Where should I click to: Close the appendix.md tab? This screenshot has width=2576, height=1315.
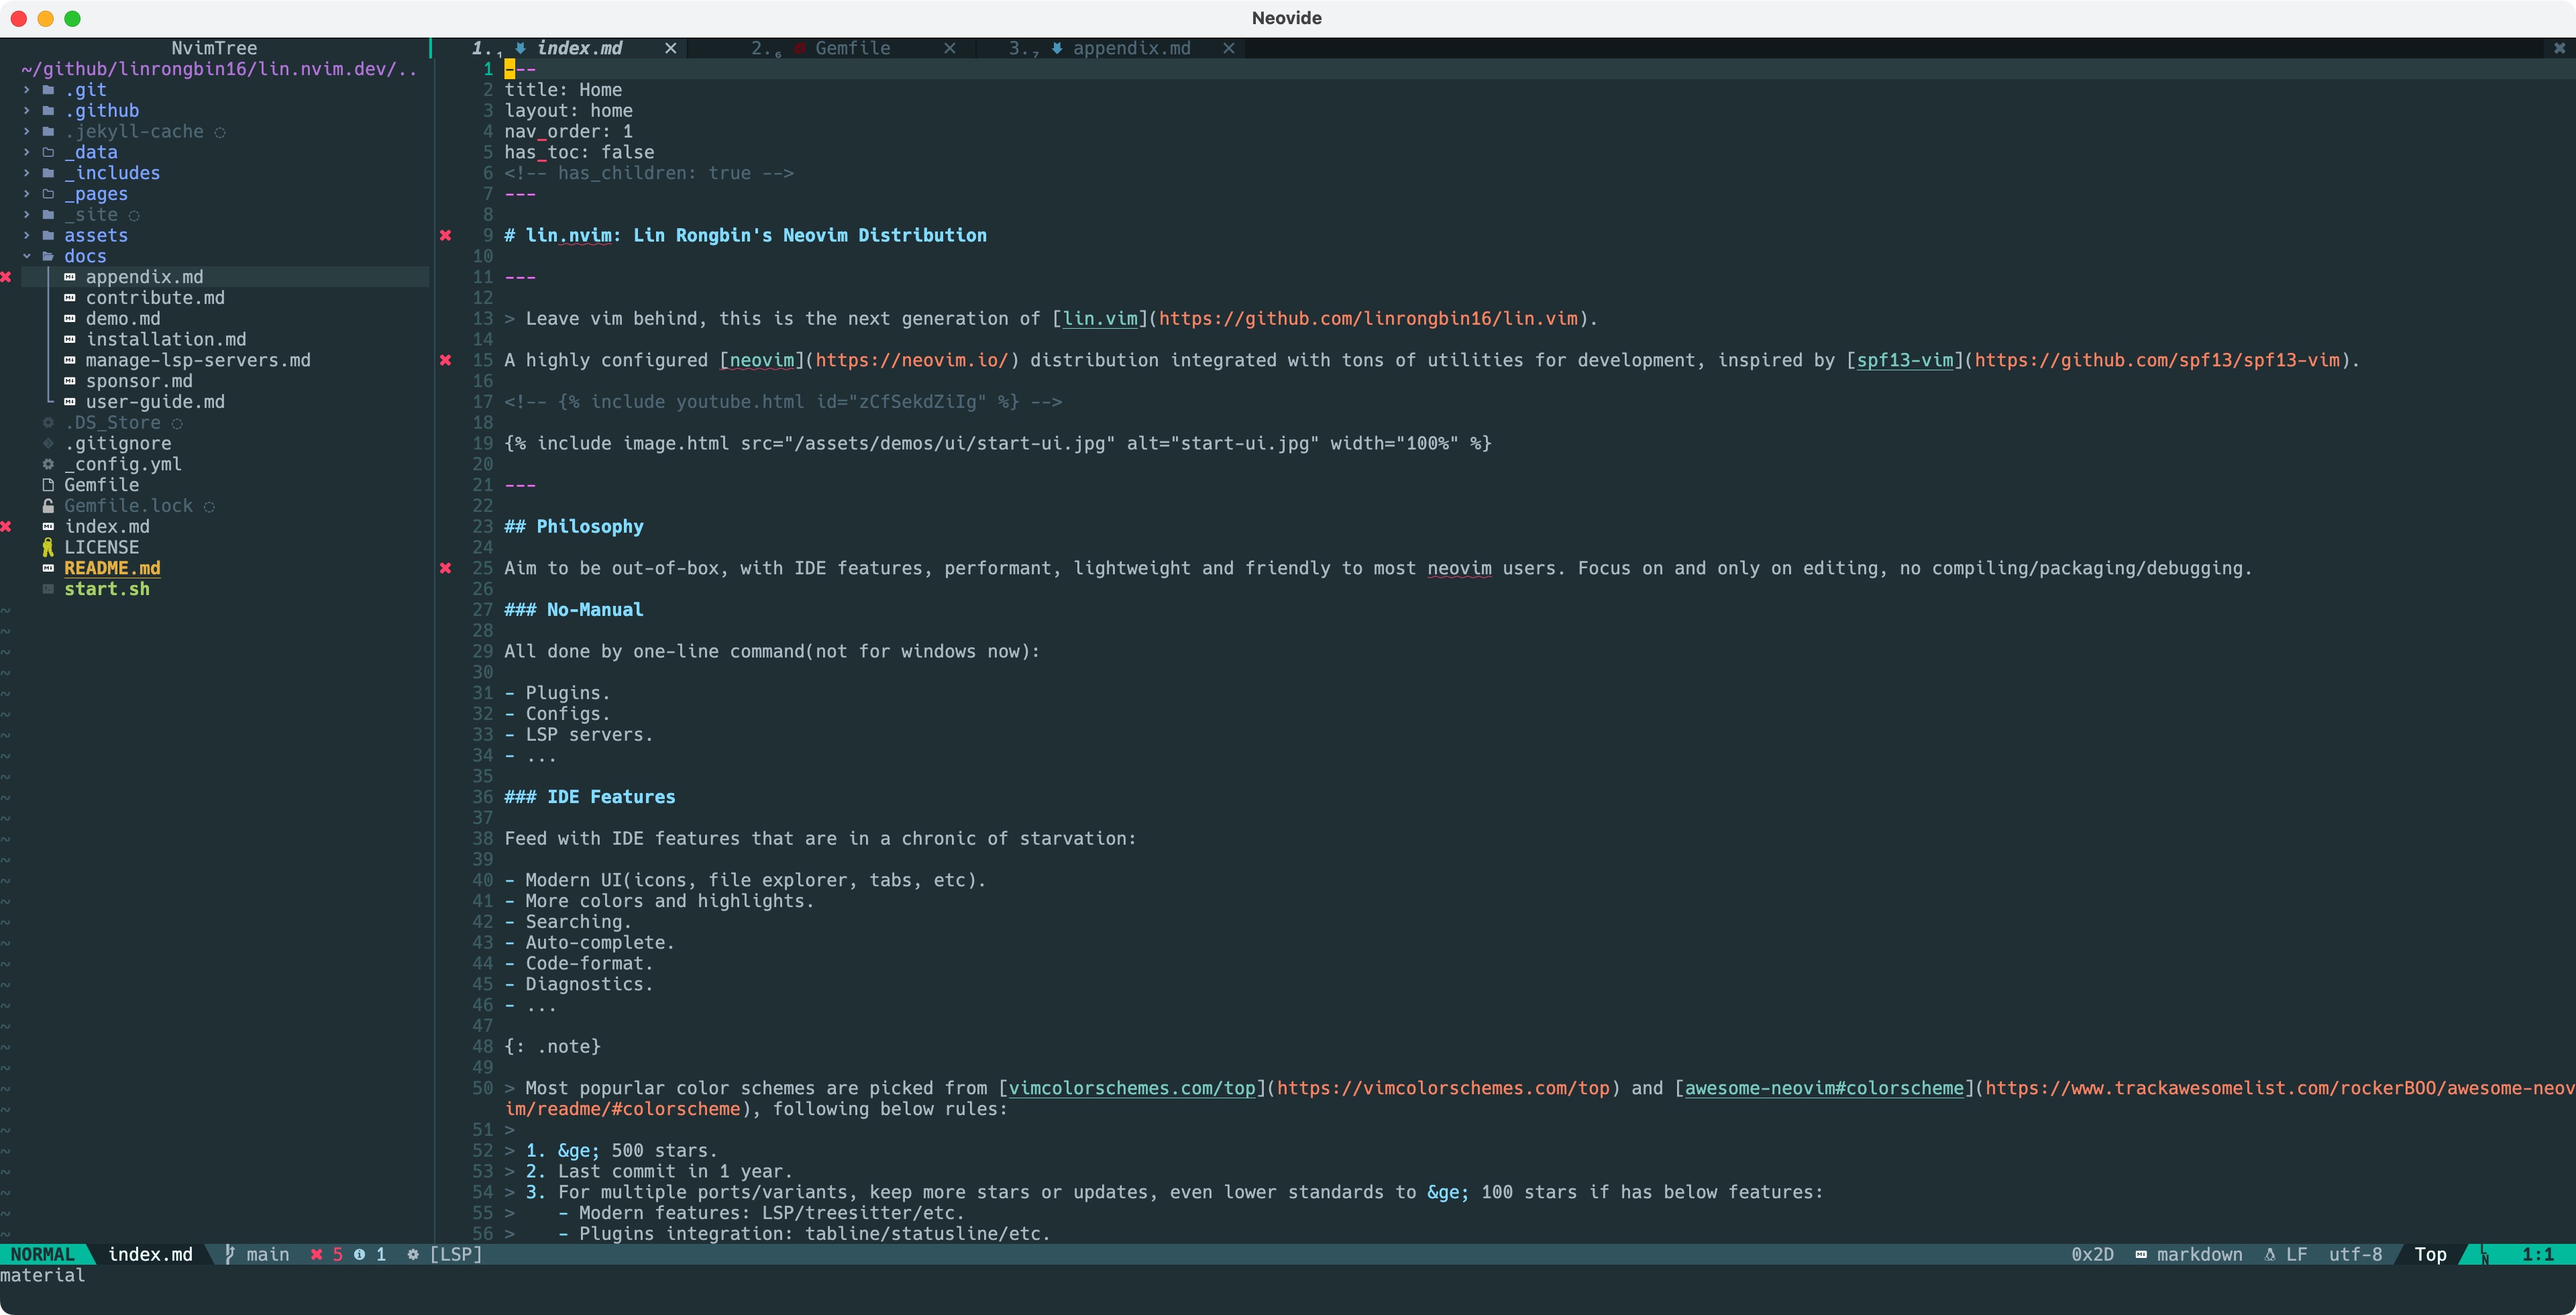(1229, 48)
